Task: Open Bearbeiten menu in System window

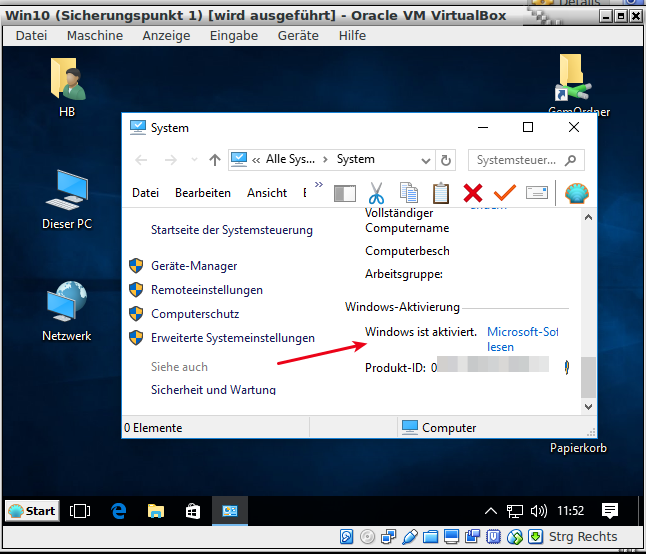Action: (203, 193)
